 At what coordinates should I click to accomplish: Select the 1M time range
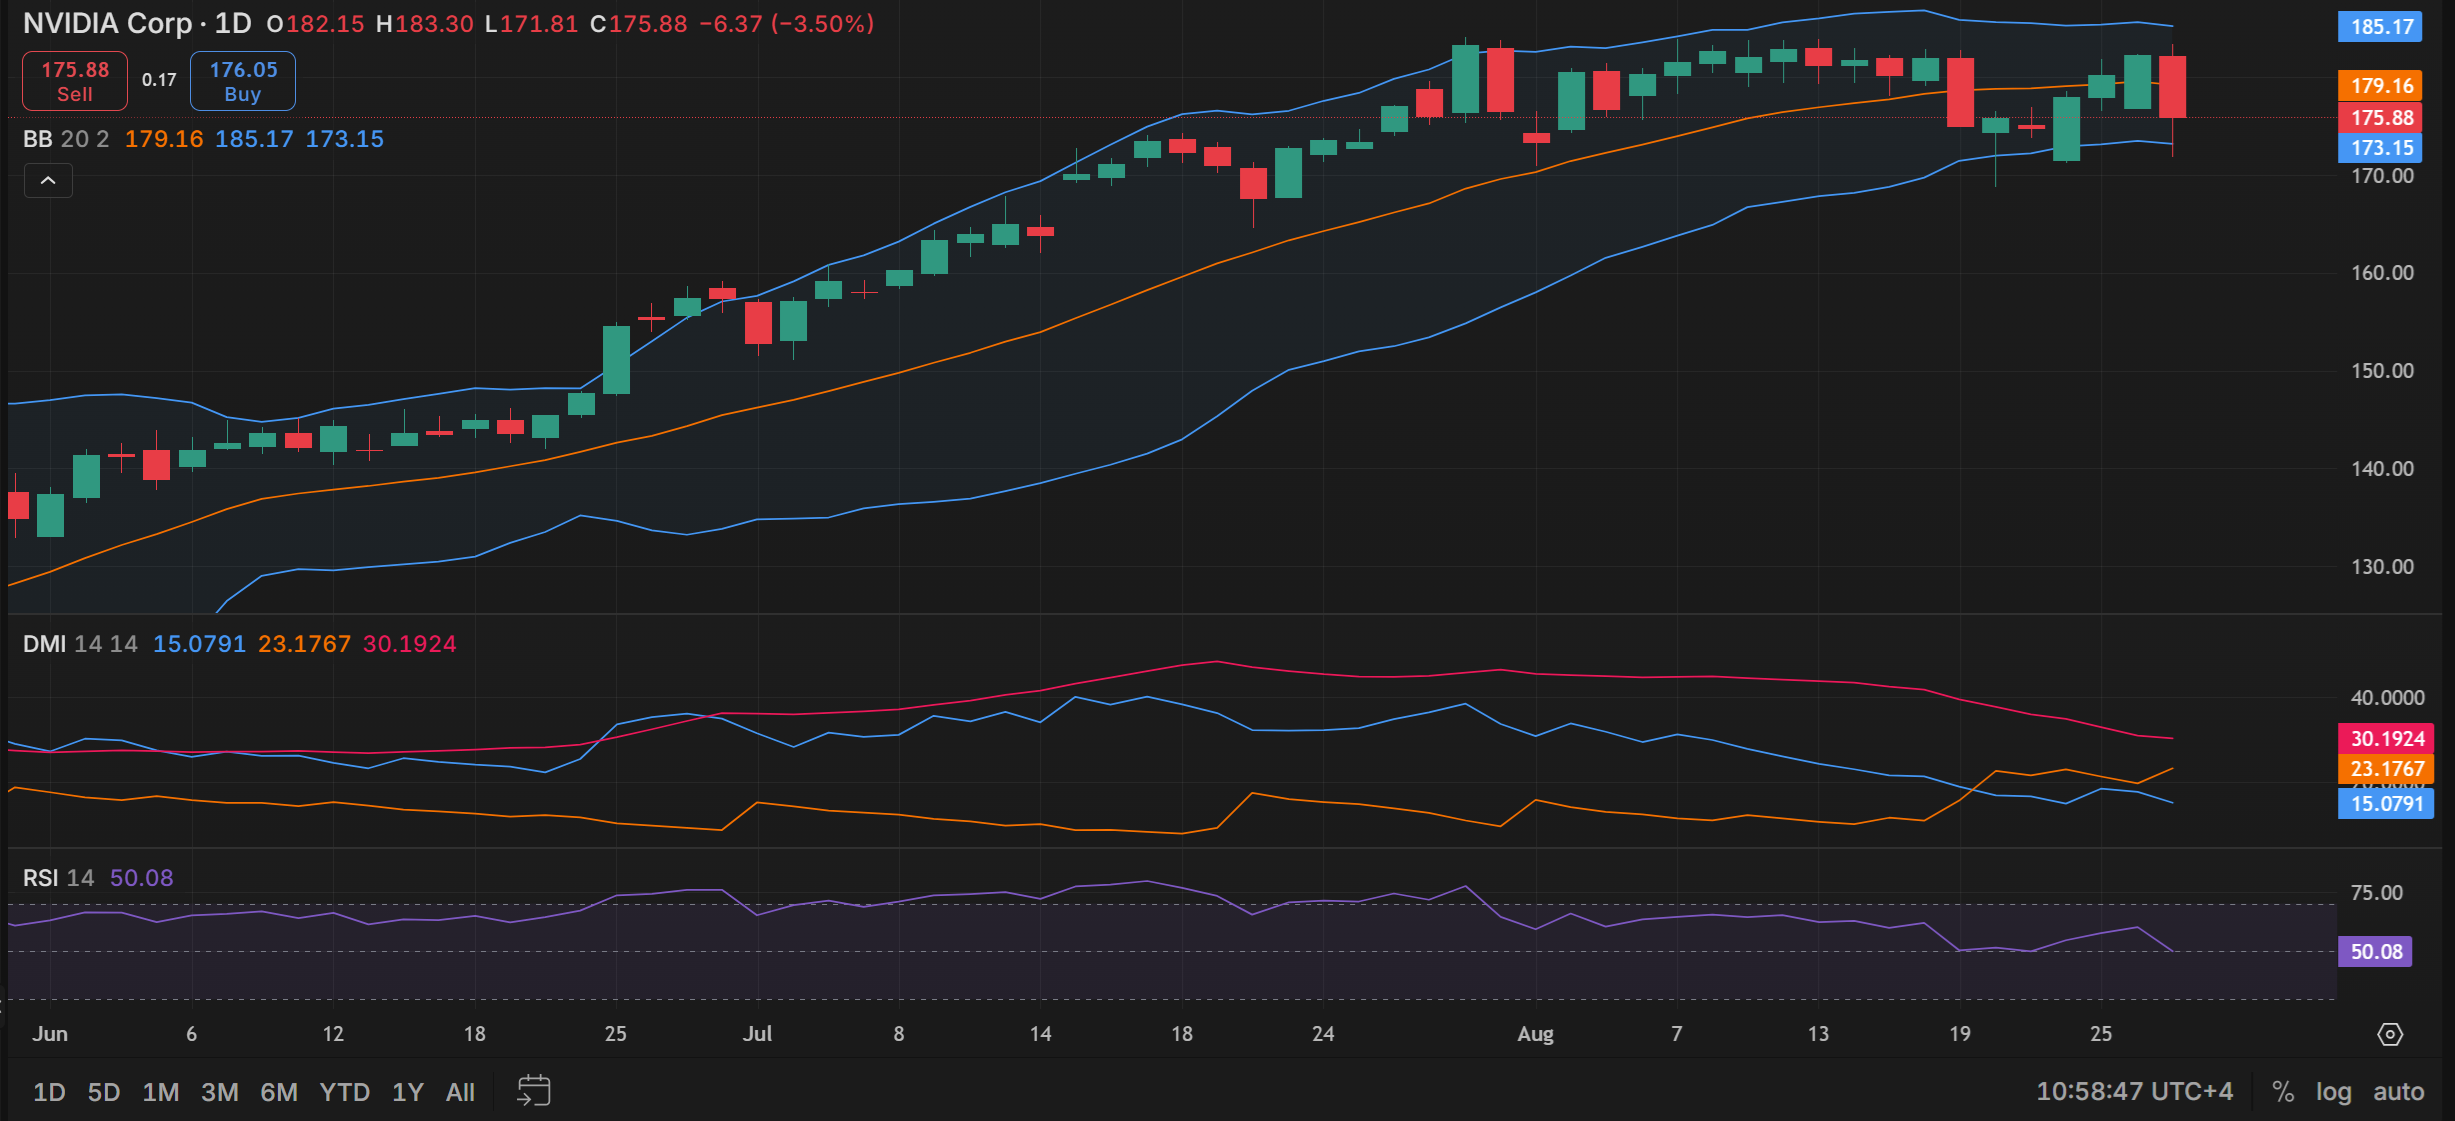[x=161, y=1092]
